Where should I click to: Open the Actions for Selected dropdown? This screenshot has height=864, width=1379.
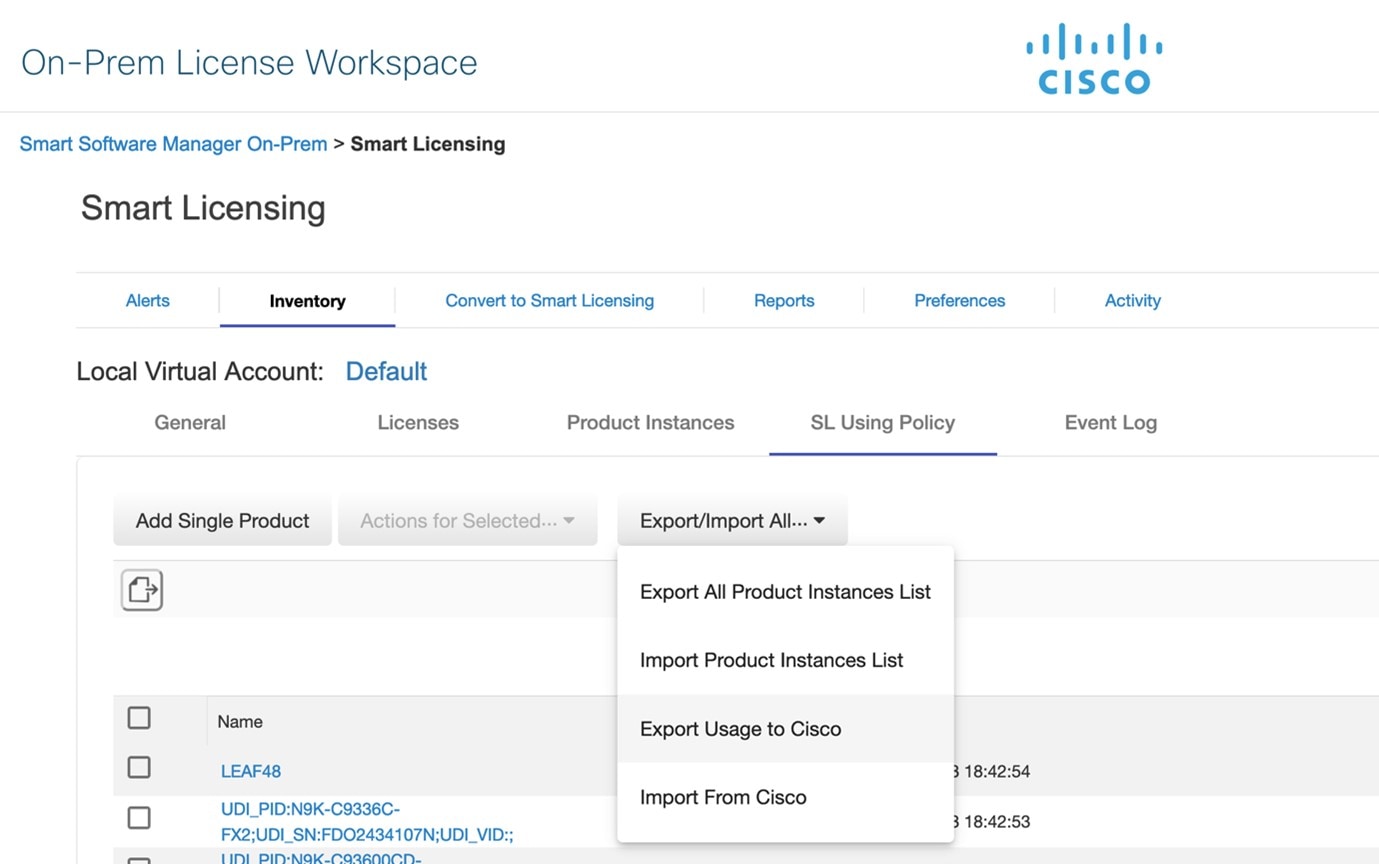(467, 520)
